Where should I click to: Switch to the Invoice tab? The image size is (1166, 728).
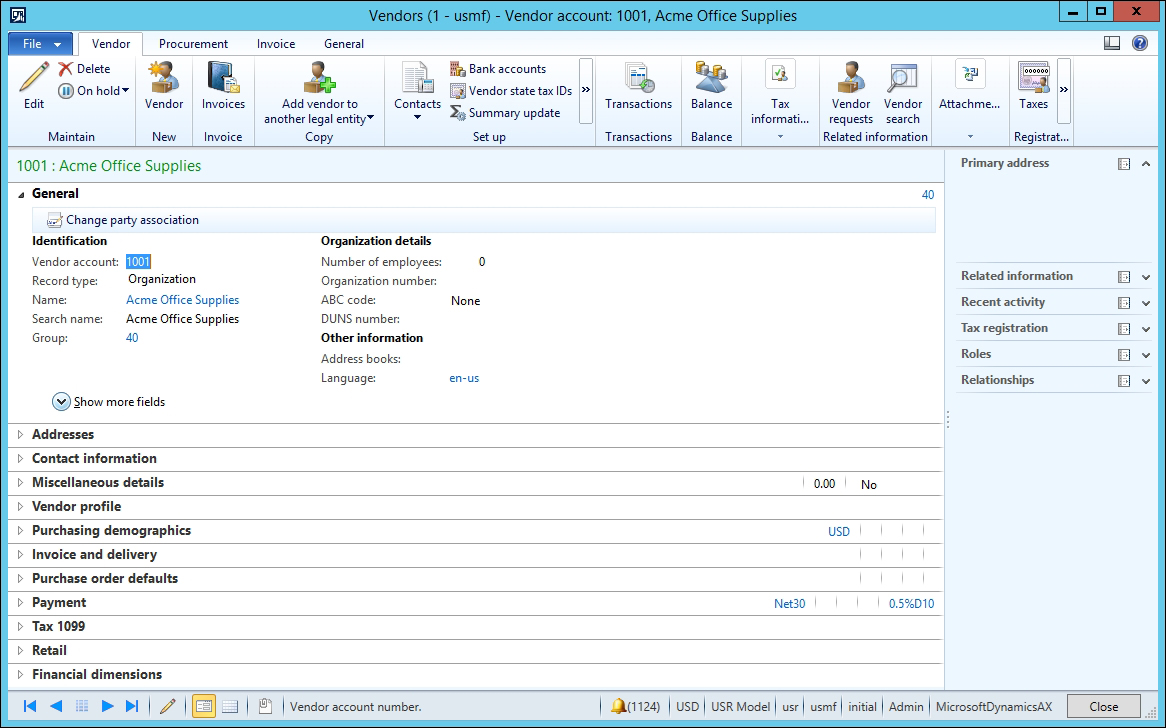(x=276, y=44)
